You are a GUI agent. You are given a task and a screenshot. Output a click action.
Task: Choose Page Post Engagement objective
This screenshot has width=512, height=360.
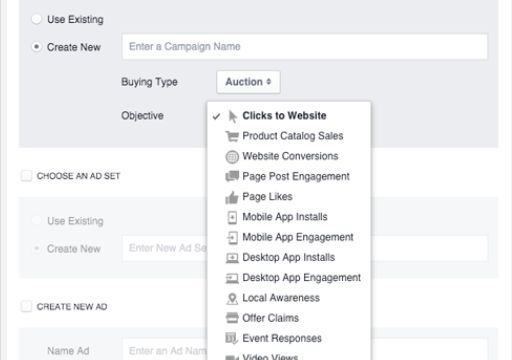coord(289,176)
